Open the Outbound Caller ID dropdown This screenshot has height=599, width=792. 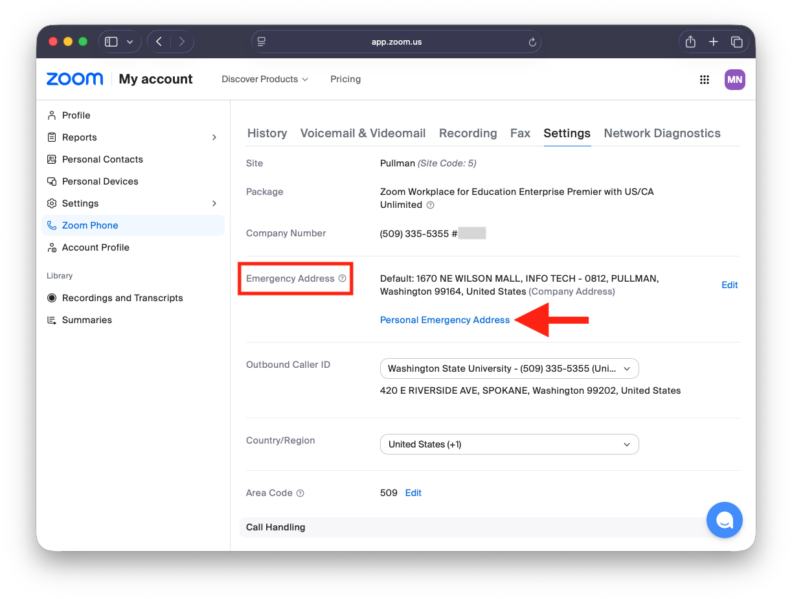click(509, 369)
